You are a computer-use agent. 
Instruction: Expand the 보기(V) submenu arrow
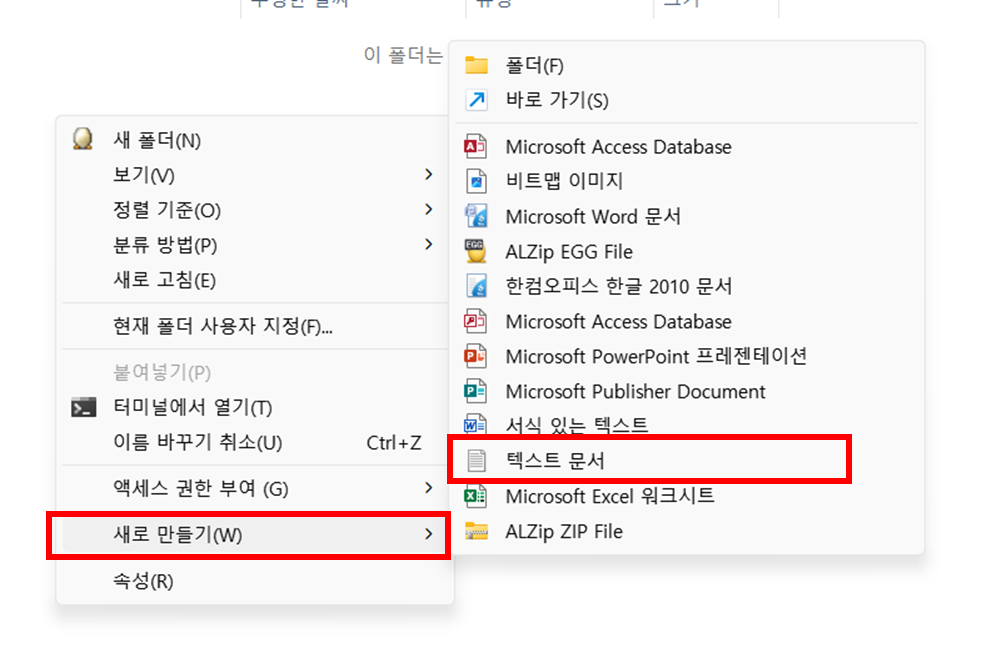click(x=428, y=175)
